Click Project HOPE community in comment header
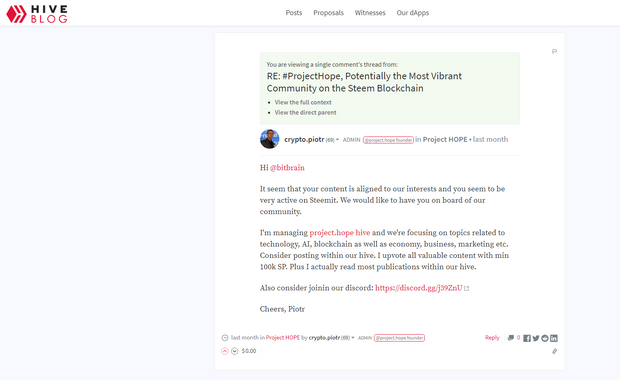Image resolution: width=620 pixels, height=380 pixels. 445,139
